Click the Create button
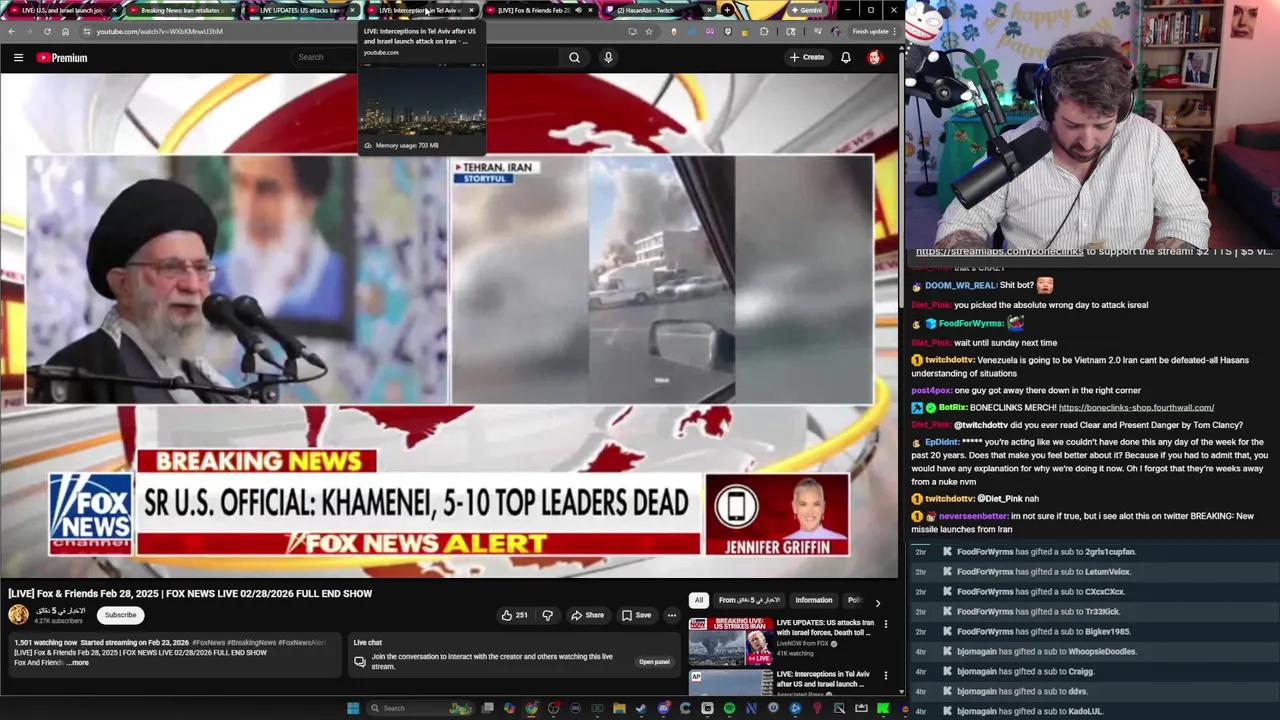This screenshot has height=720, width=1280. click(807, 57)
